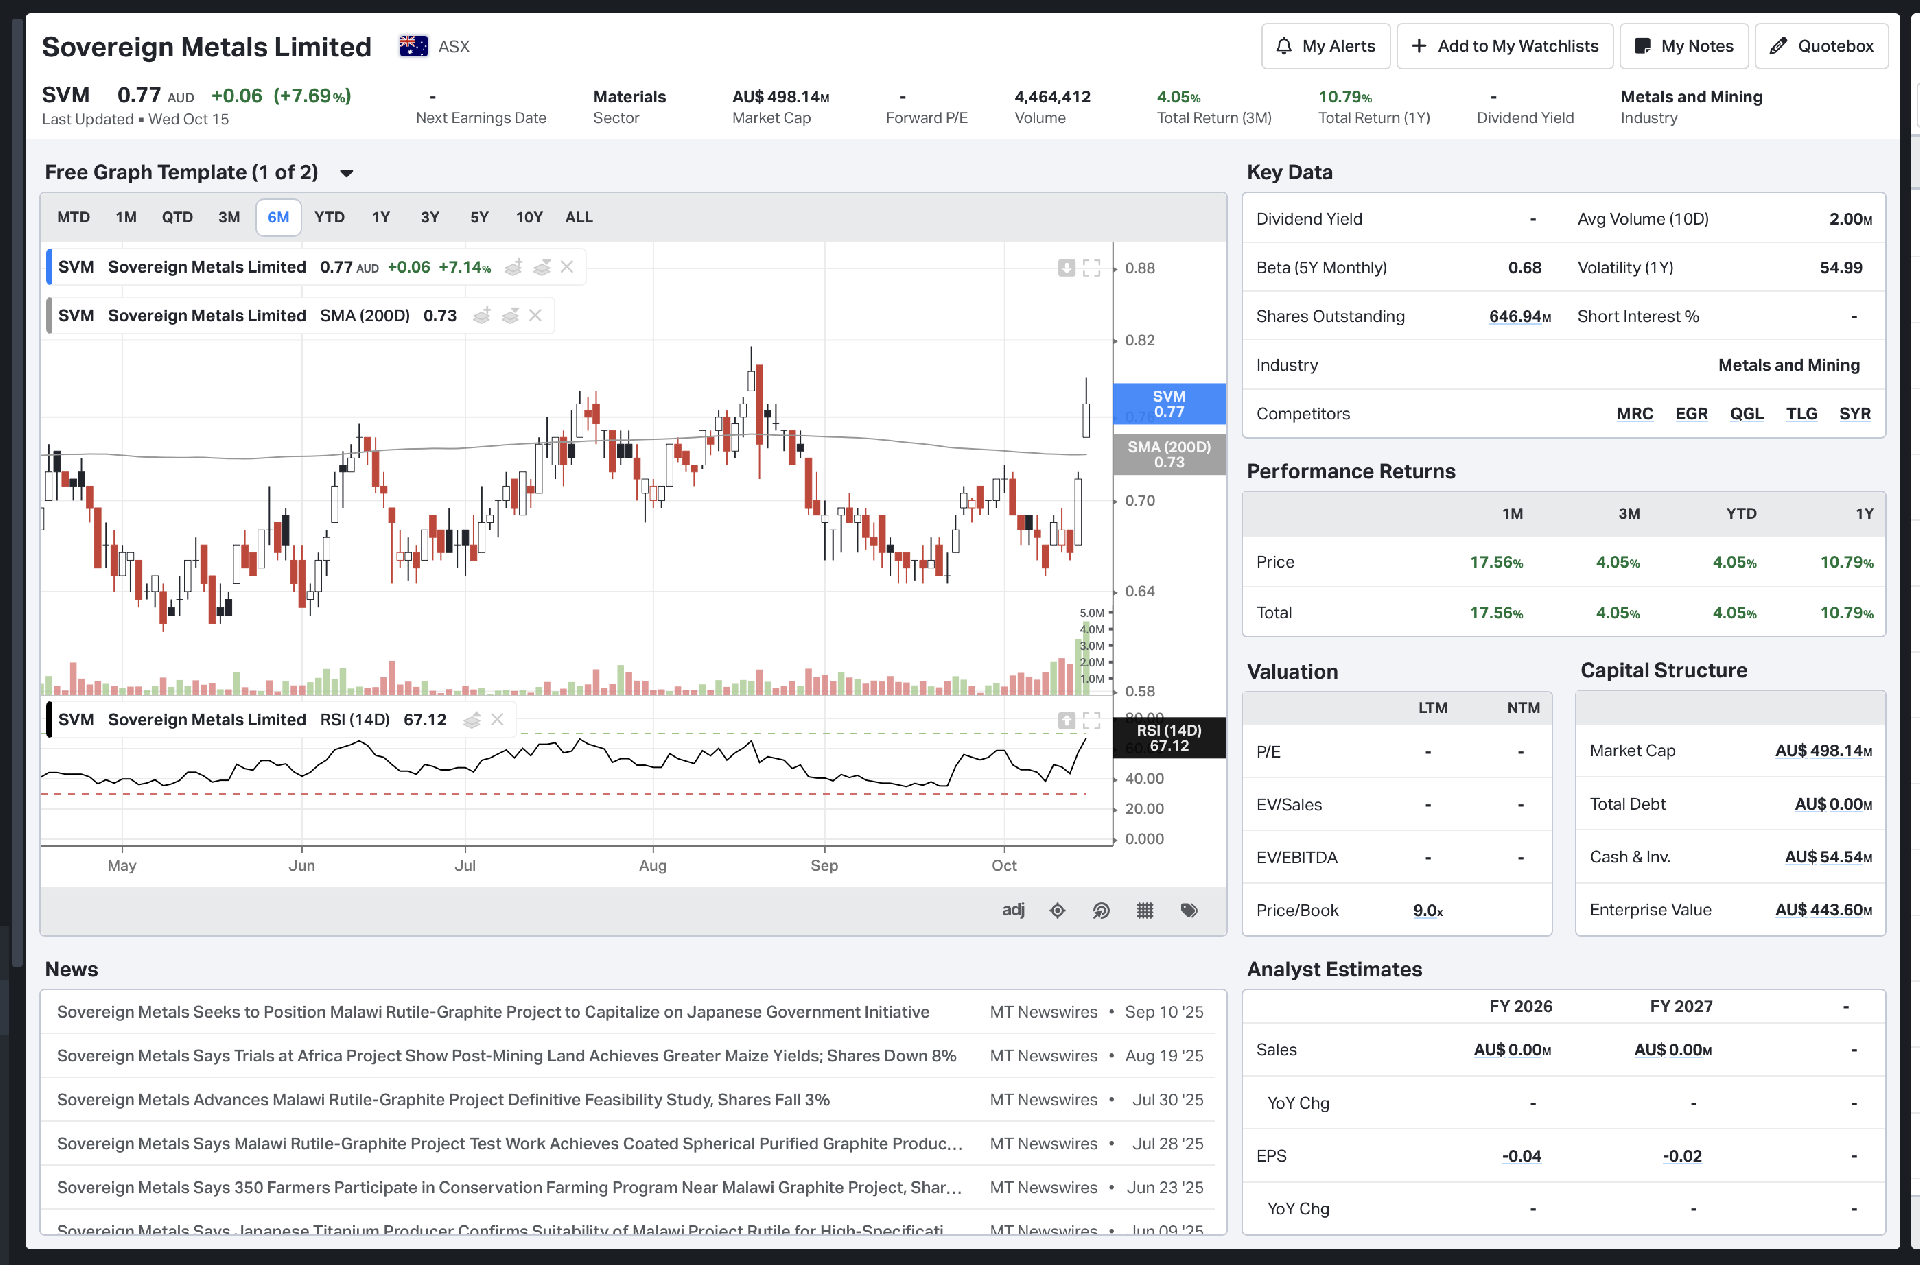Switch to the YTD time range

click(x=329, y=217)
